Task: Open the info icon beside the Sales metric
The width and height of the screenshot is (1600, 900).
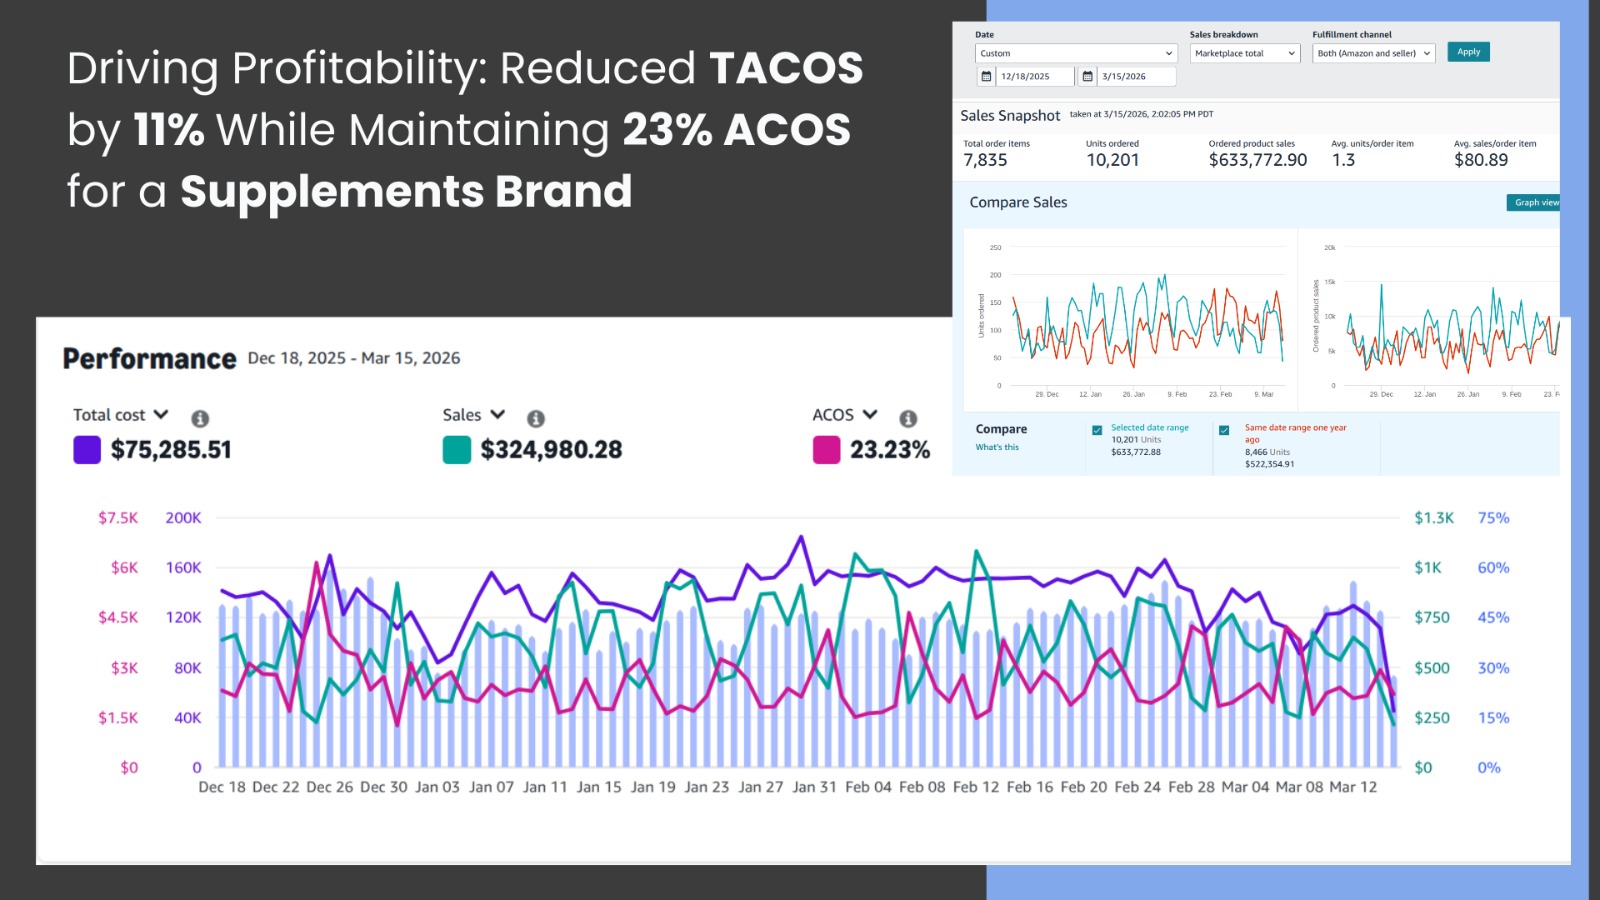Action: pyautogui.click(x=536, y=419)
